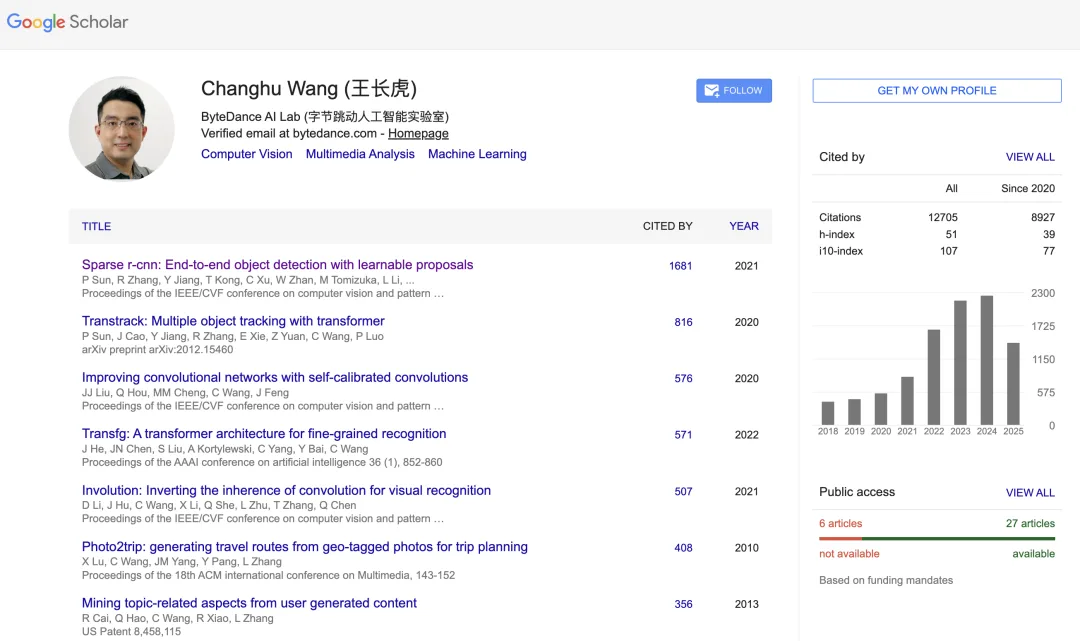Sort by CITED BY column header
This screenshot has width=1080, height=641.
[668, 226]
